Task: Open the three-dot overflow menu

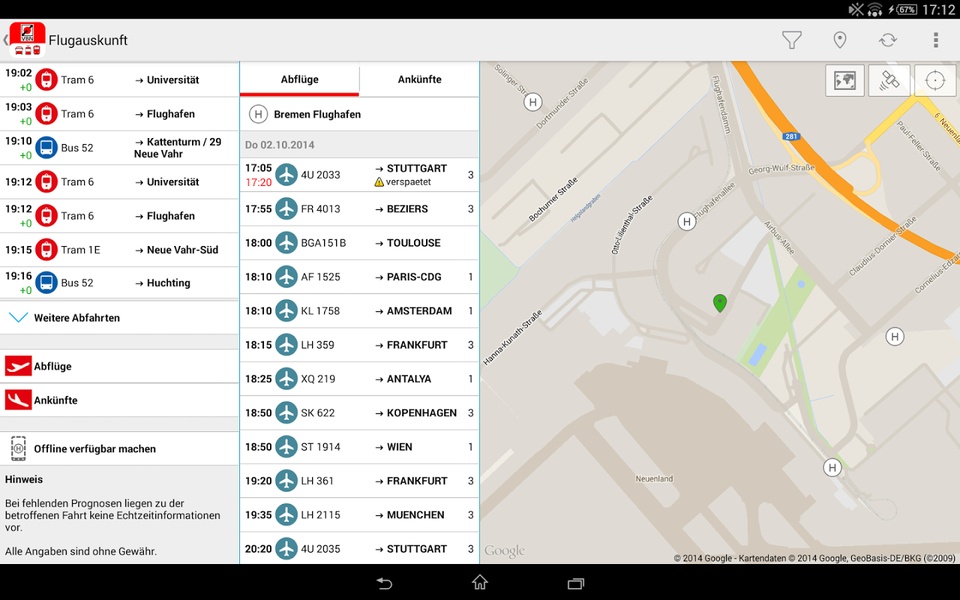Action: 936,40
